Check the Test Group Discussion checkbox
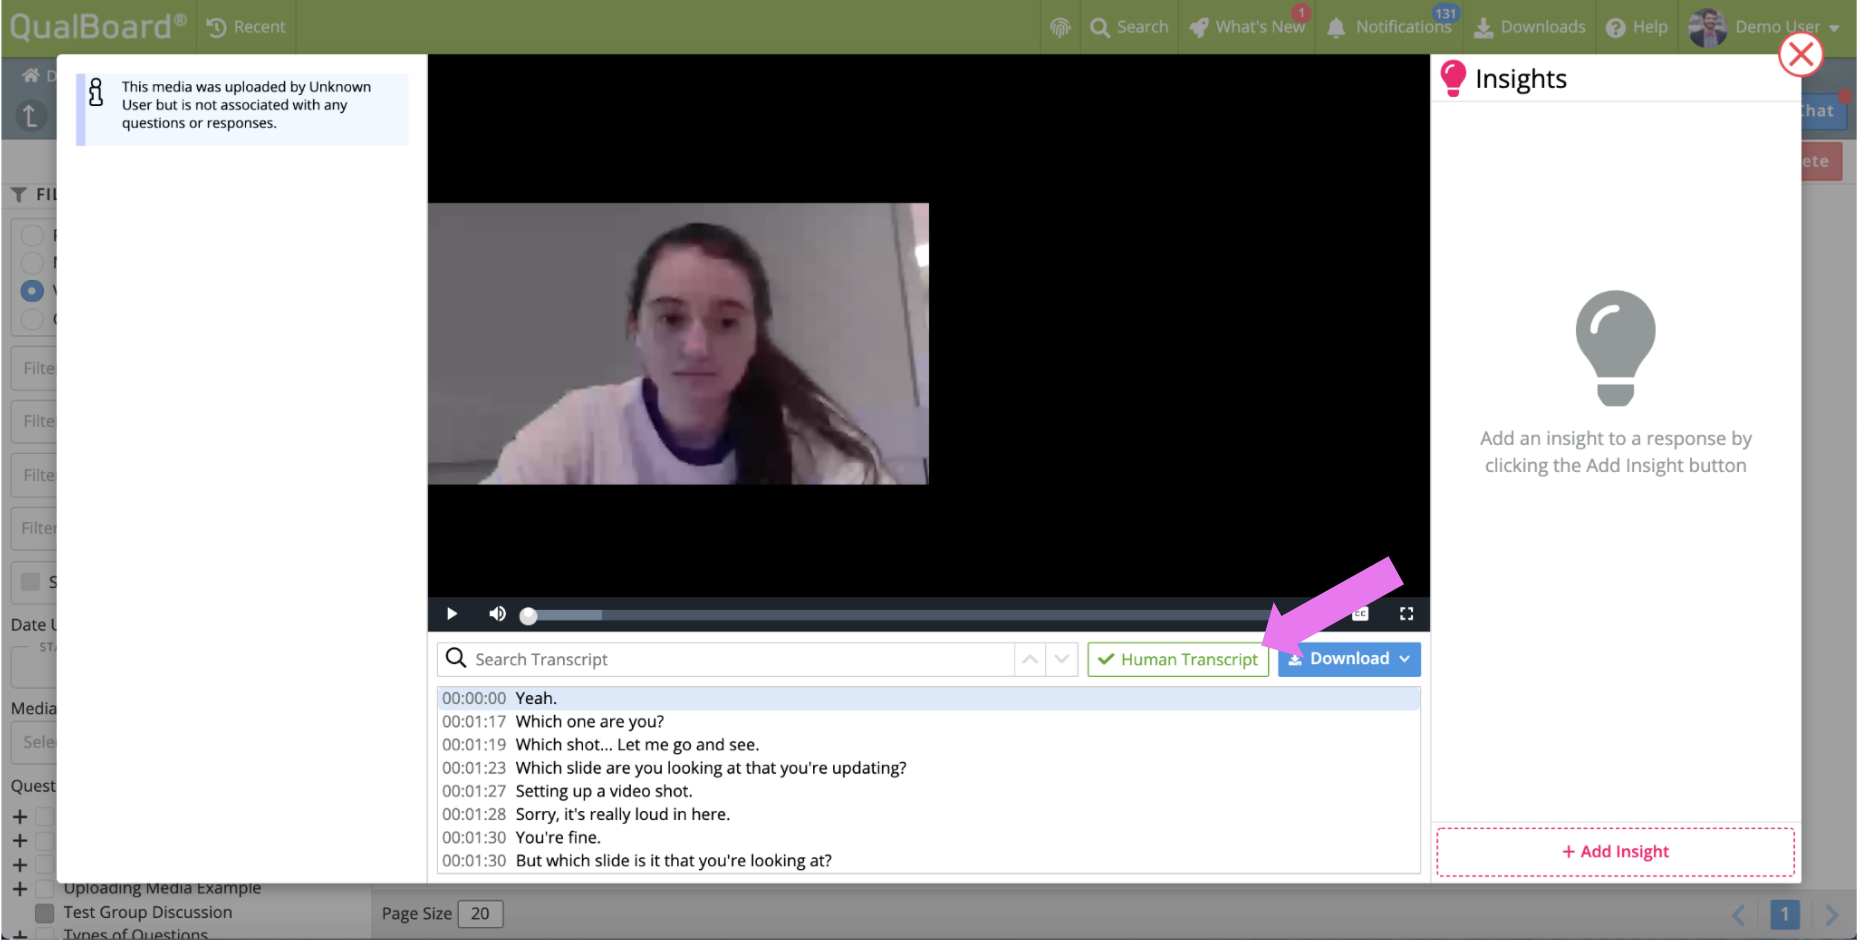Viewport: 1858px width, 940px height. (x=44, y=913)
